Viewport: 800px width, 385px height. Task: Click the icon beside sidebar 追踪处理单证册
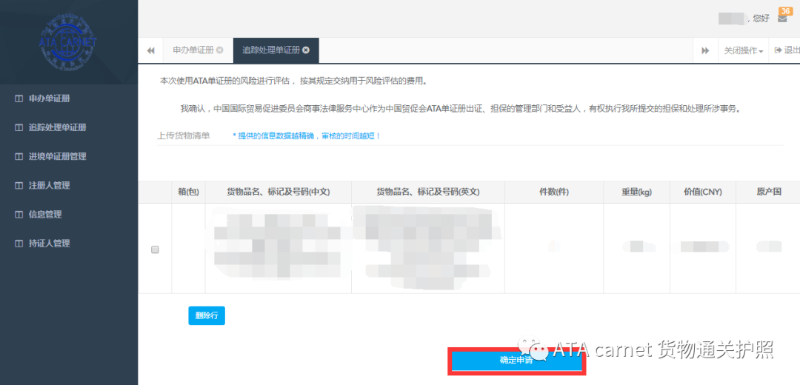point(19,127)
